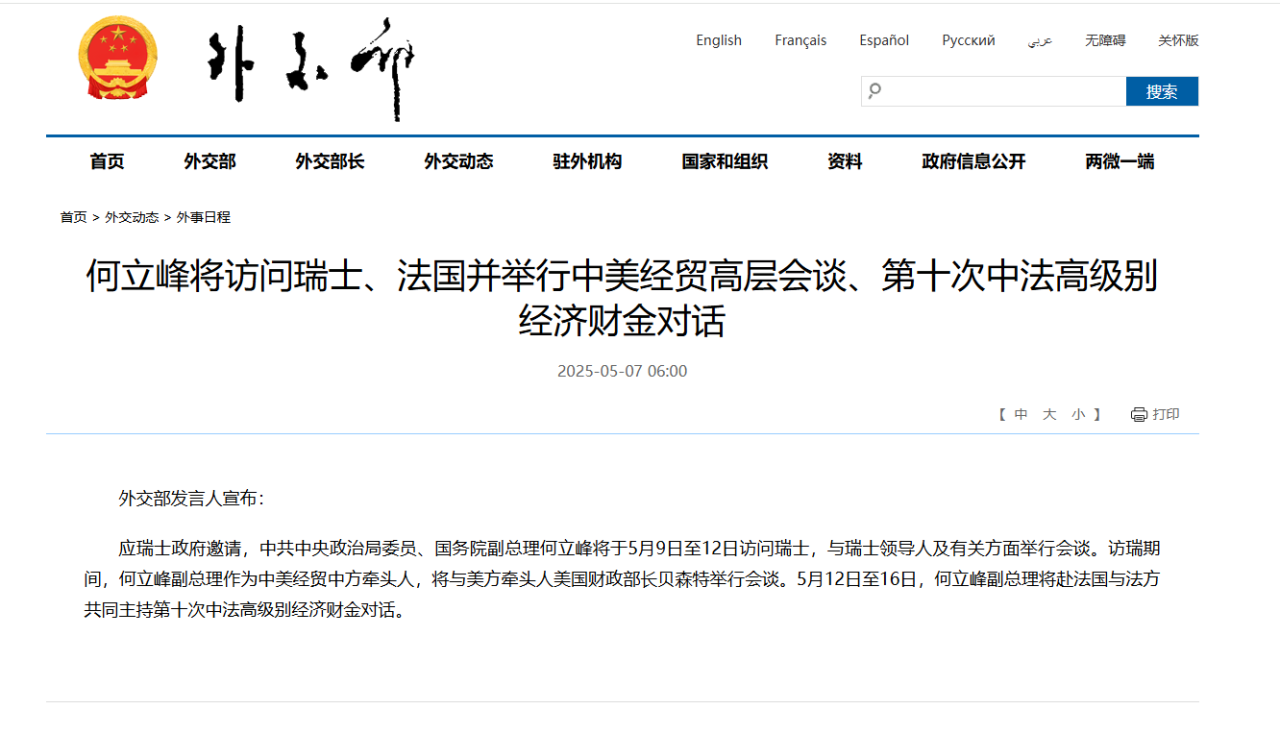
Task: Select 国家和组织 in the navigation bar
Action: pyautogui.click(x=724, y=161)
